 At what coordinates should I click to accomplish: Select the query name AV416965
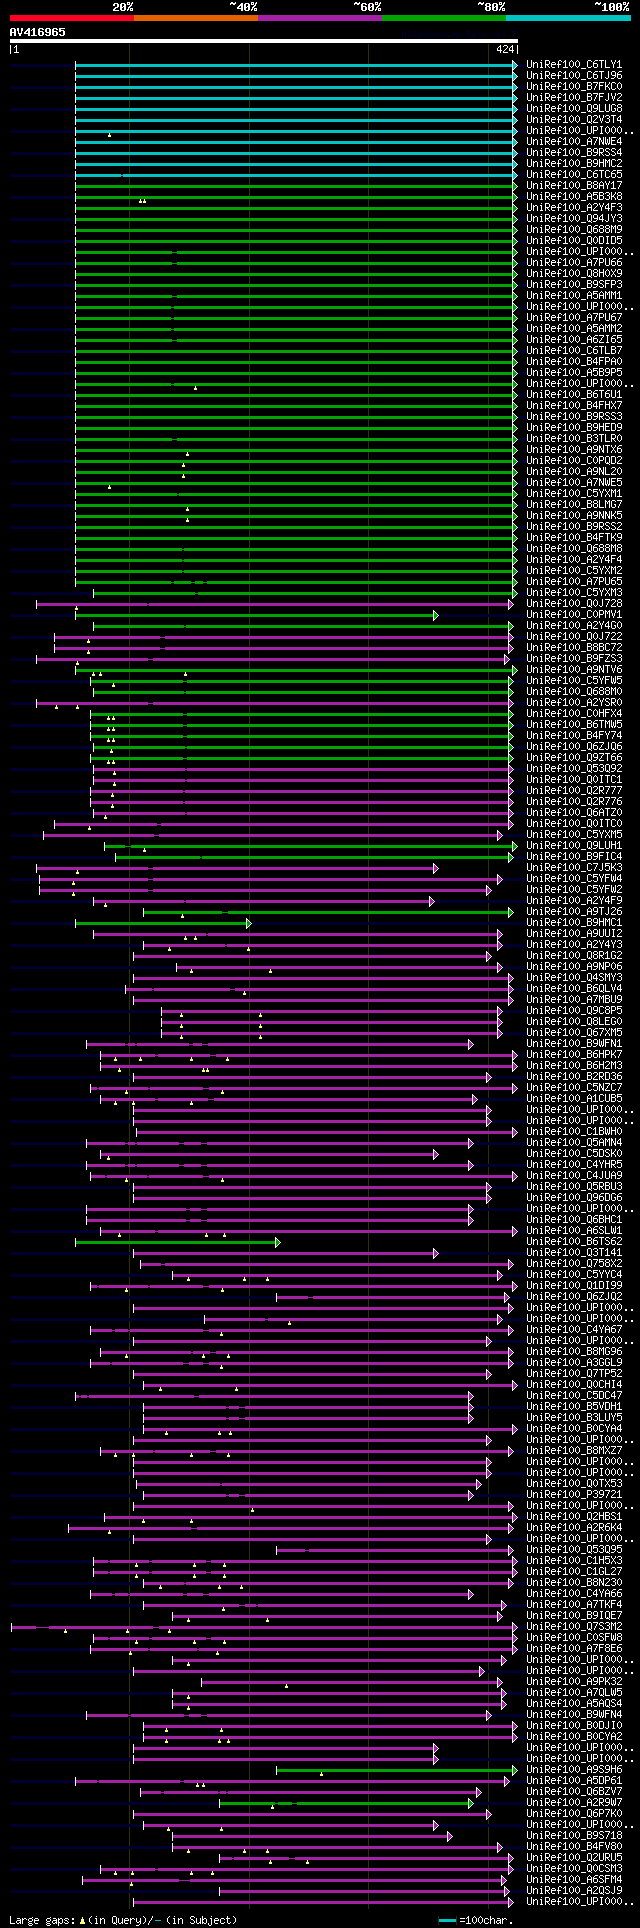(38, 32)
